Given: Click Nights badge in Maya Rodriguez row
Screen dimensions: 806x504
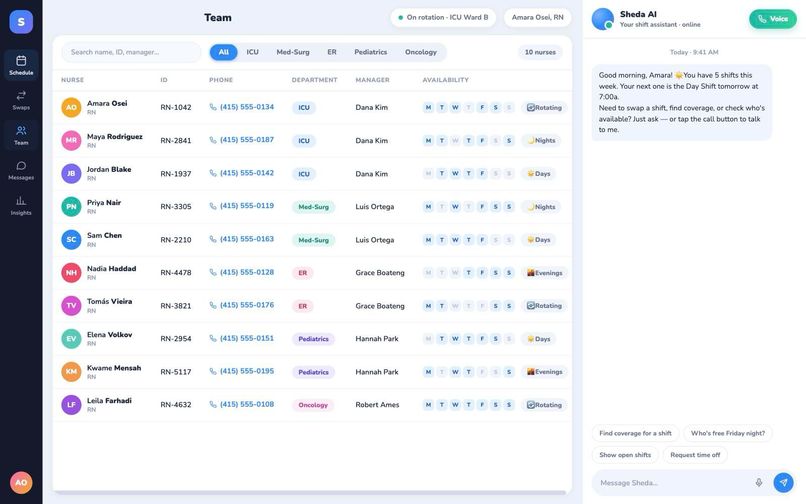Looking at the screenshot, I should tap(541, 140).
